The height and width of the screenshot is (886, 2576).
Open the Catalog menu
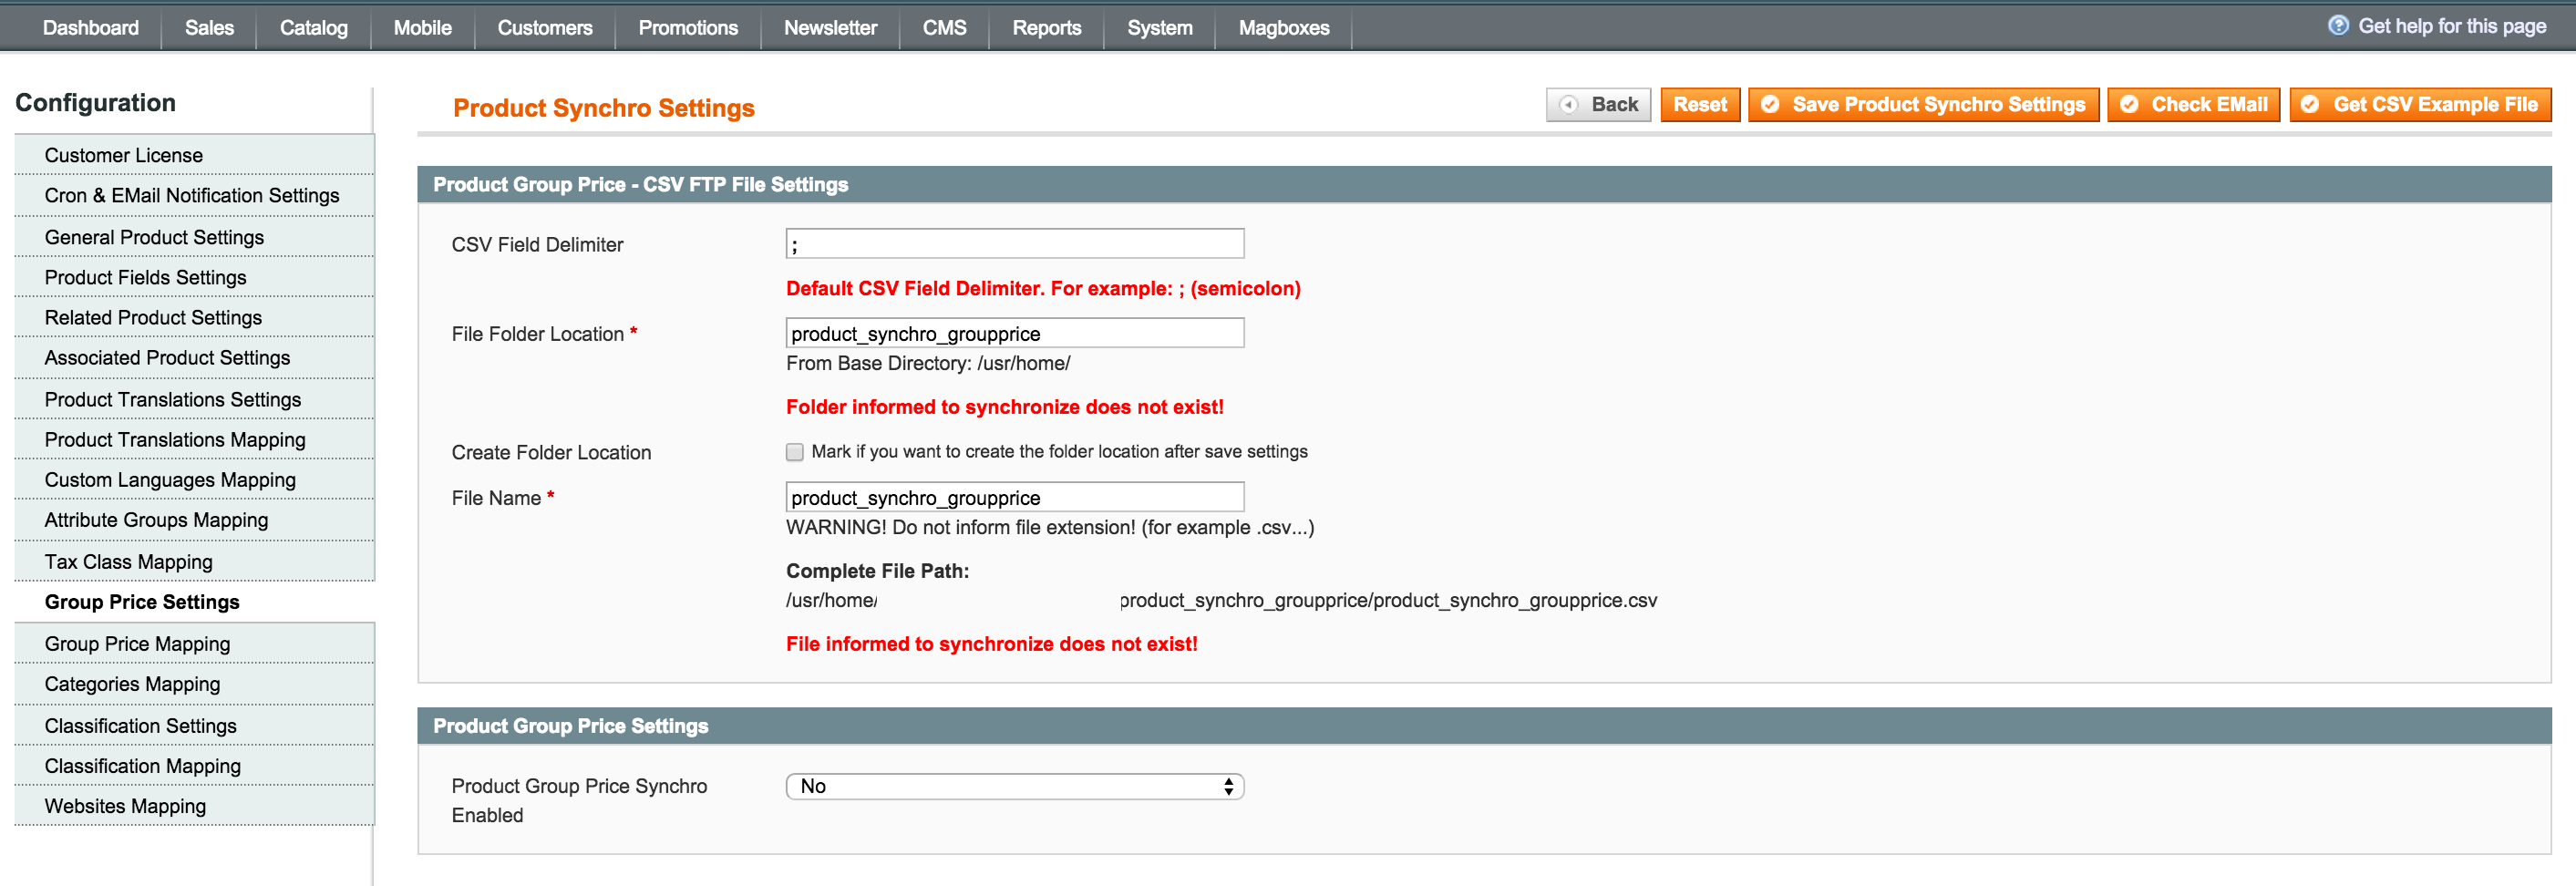pos(313,28)
